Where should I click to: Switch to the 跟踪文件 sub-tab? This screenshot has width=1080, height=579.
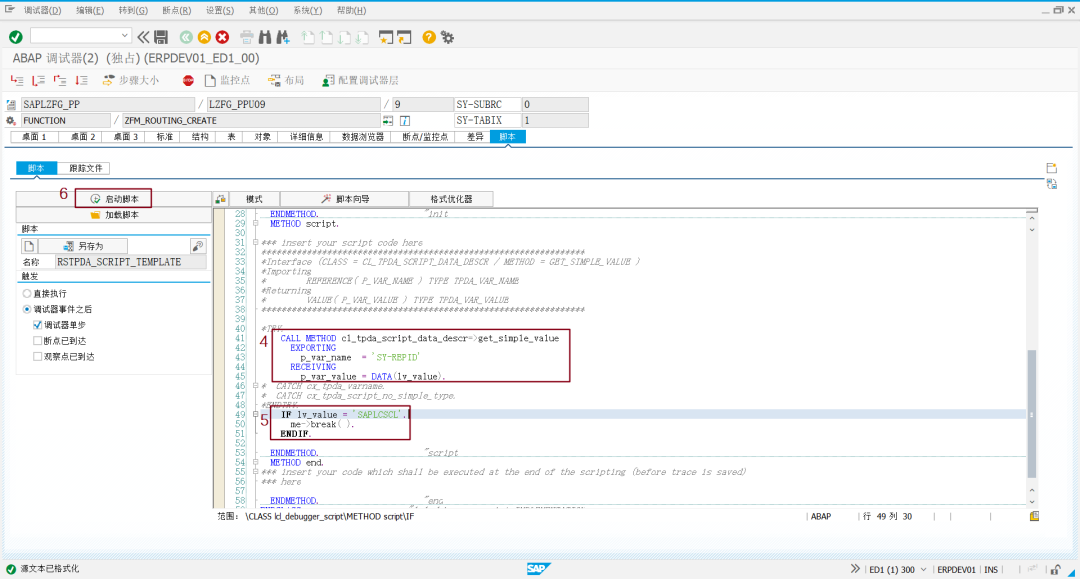85,168
